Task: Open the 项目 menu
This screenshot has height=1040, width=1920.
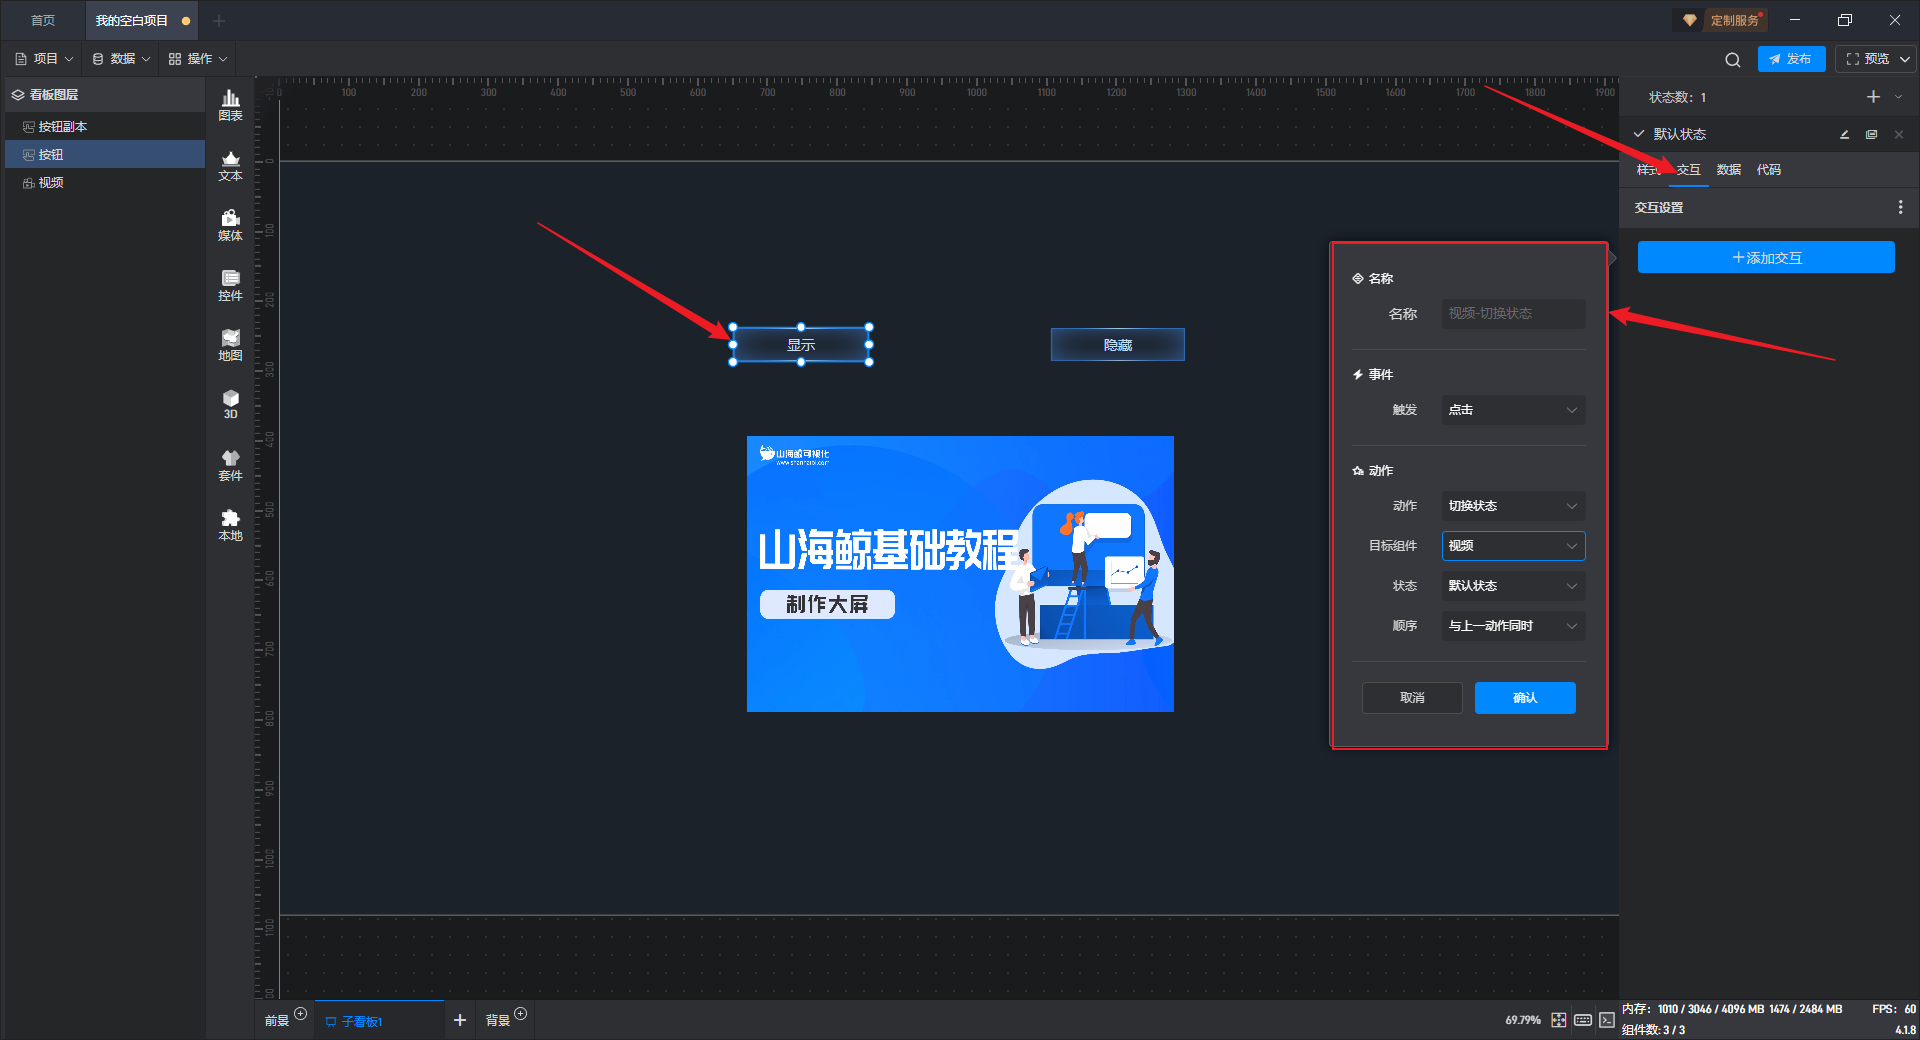Action: pos(44,59)
